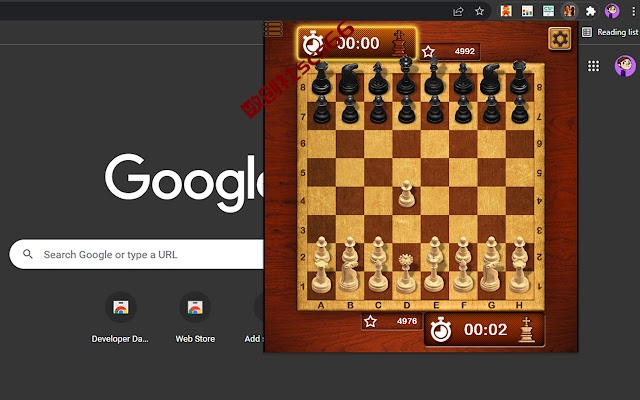Bookmark this page with the star icon
Image resolution: width=640 pixels, height=400 pixels.
[480, 11]
